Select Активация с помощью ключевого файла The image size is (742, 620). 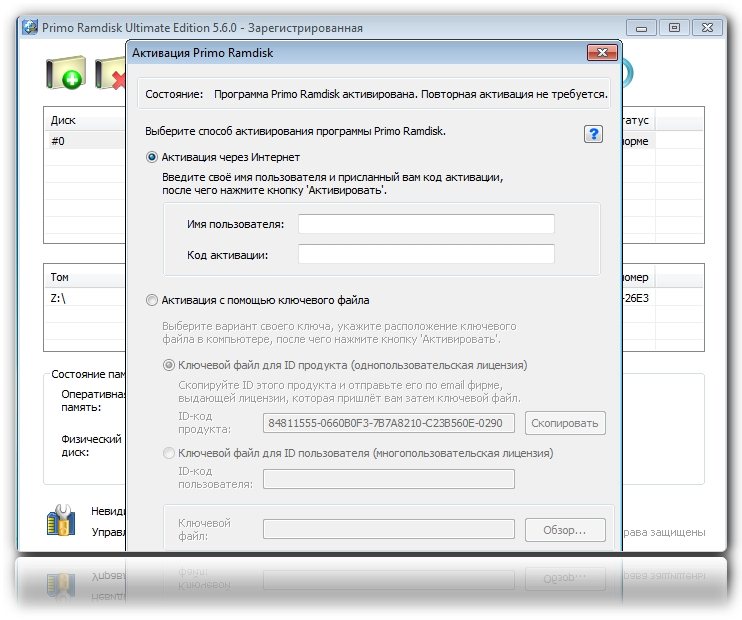click(152, 300)
